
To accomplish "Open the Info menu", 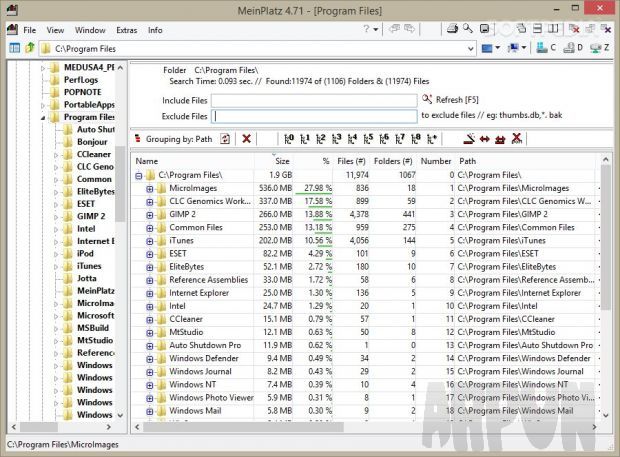I will coord(155,30).
